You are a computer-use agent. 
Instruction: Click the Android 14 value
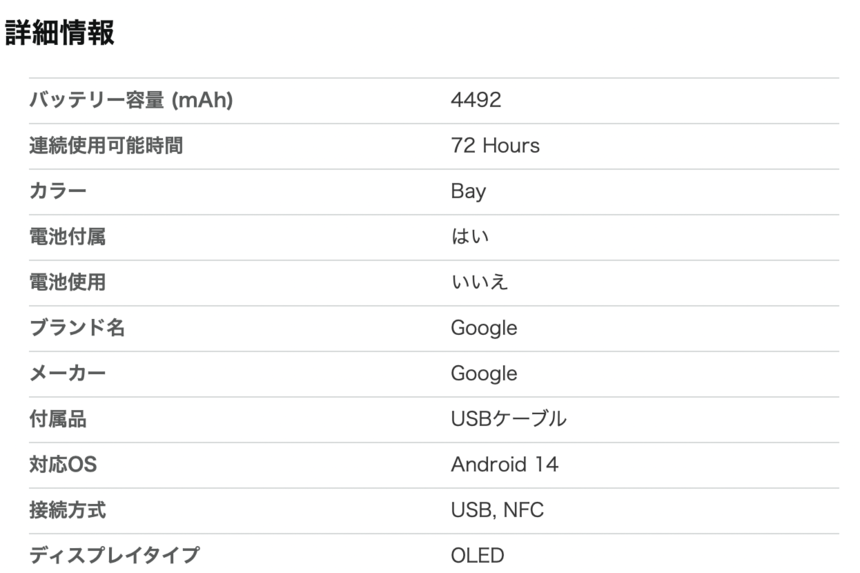pyautogui.click(x=505, y=464)
